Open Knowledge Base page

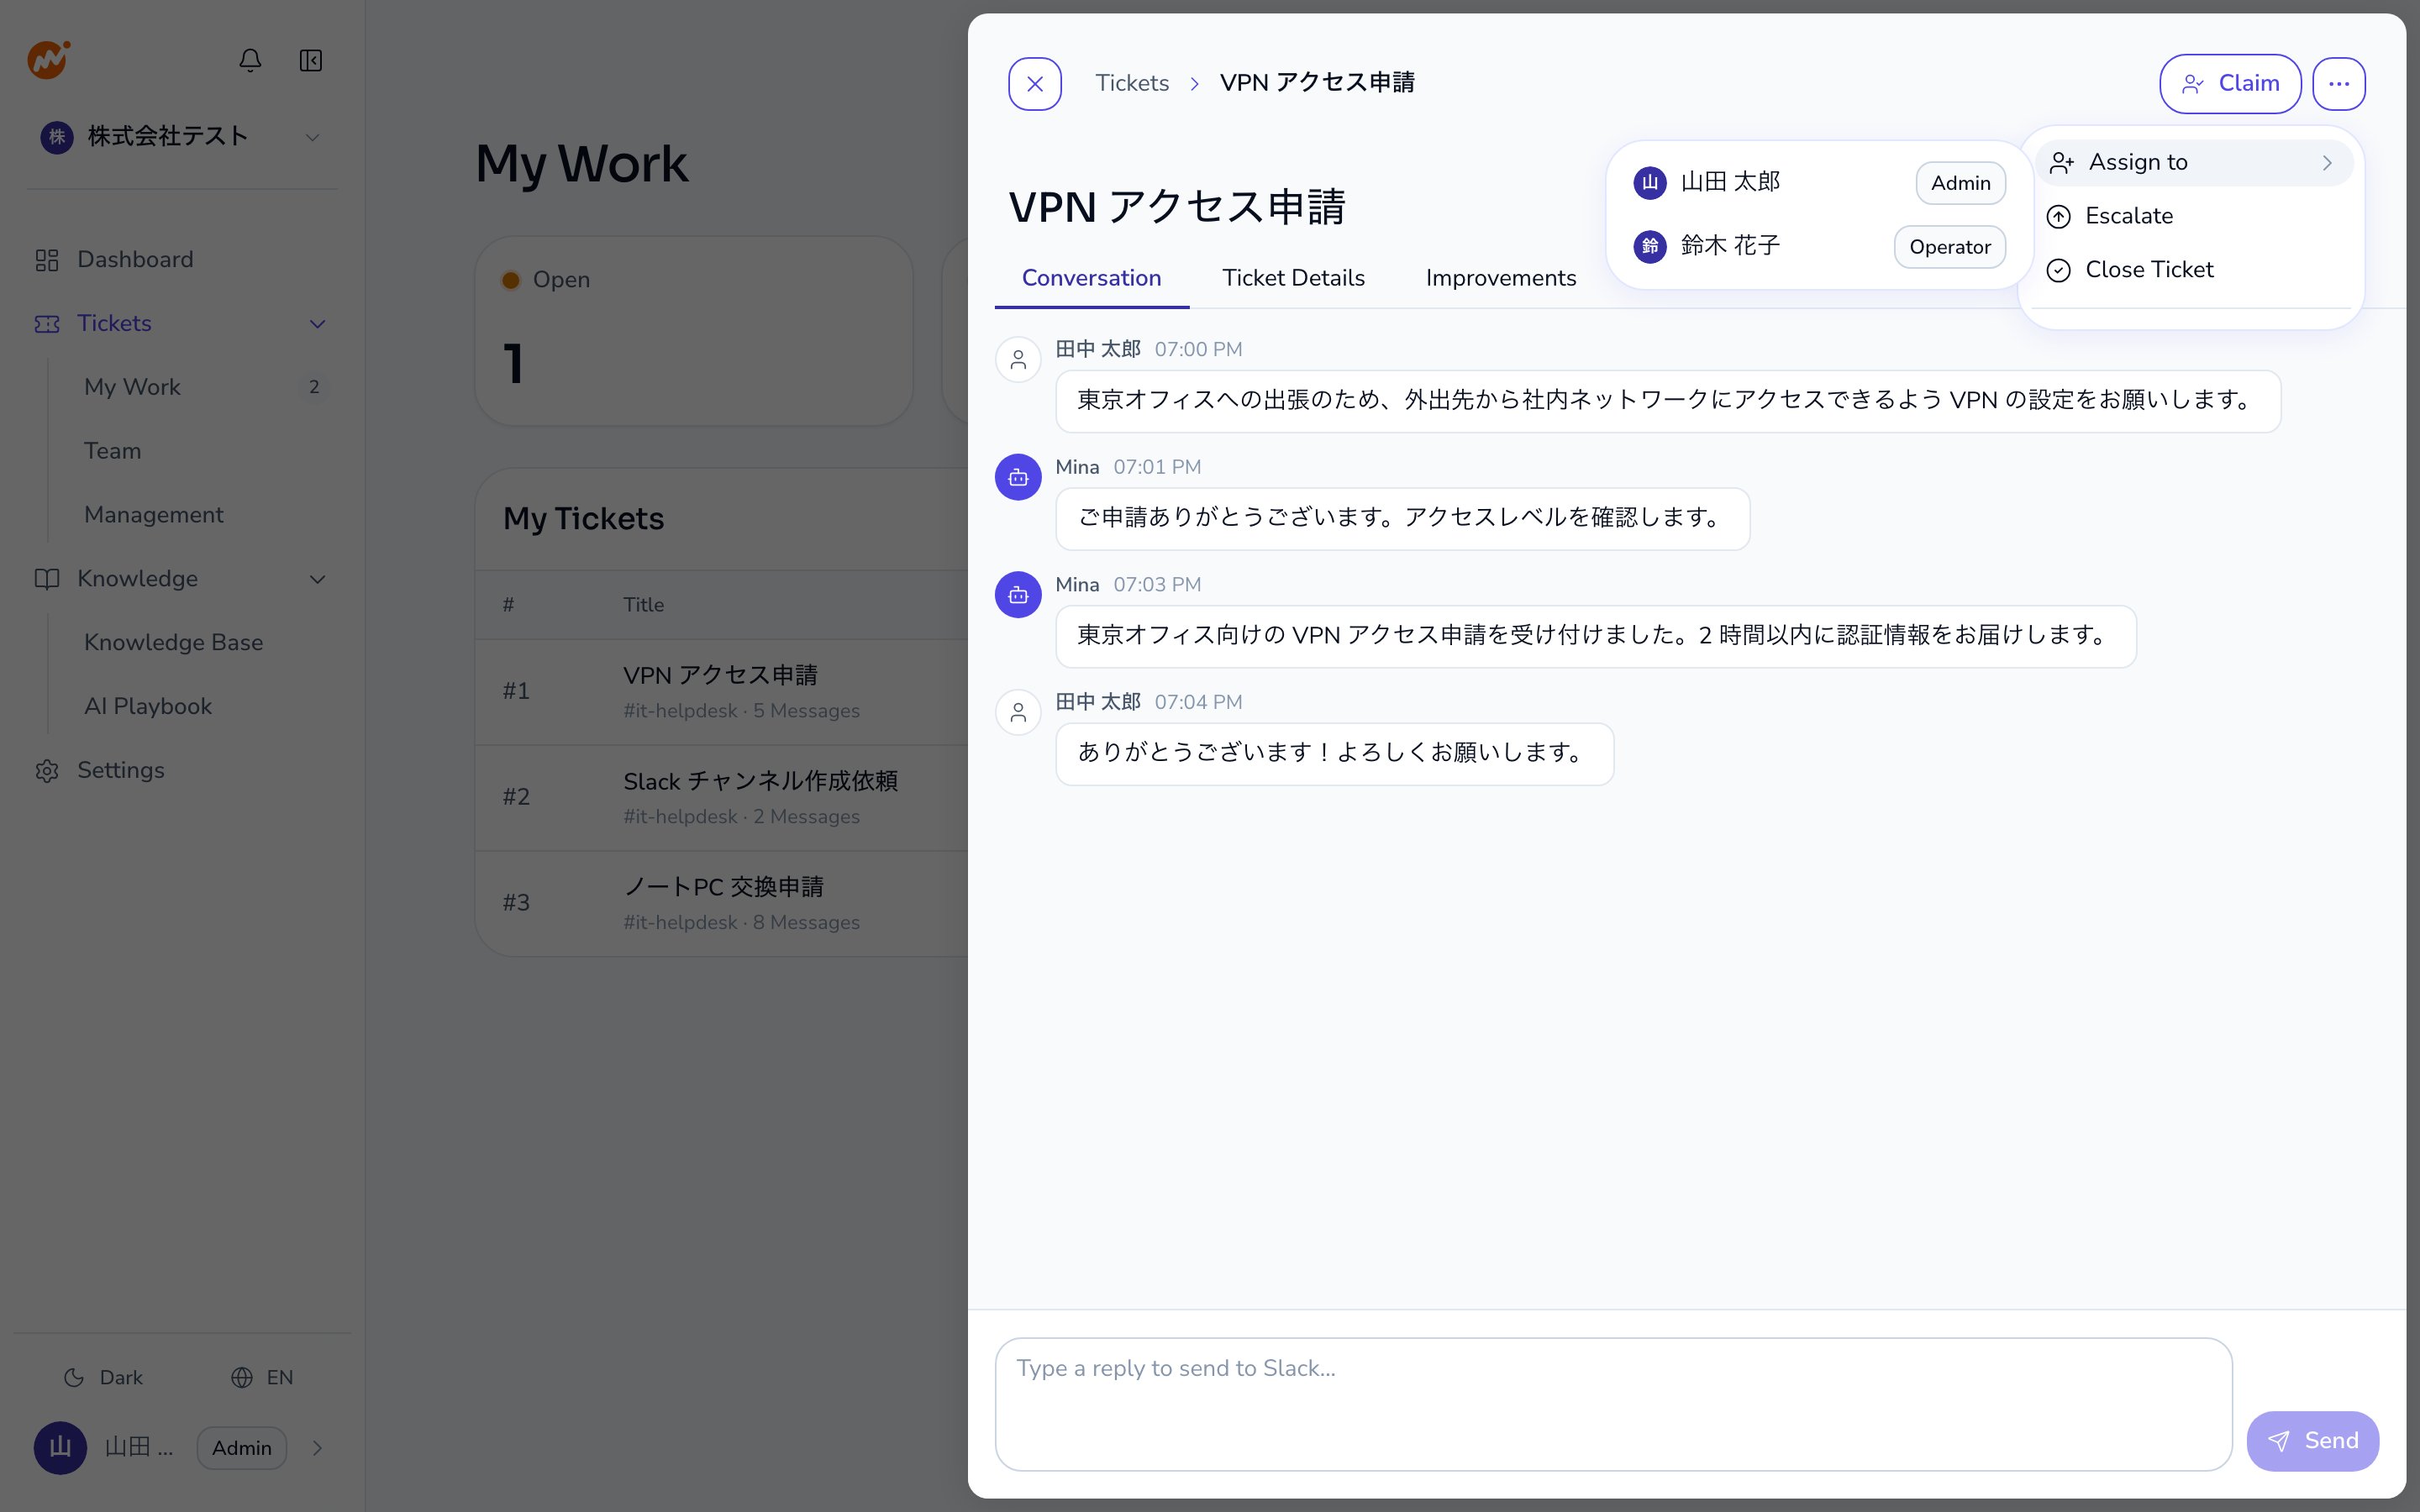coord(173,642)
